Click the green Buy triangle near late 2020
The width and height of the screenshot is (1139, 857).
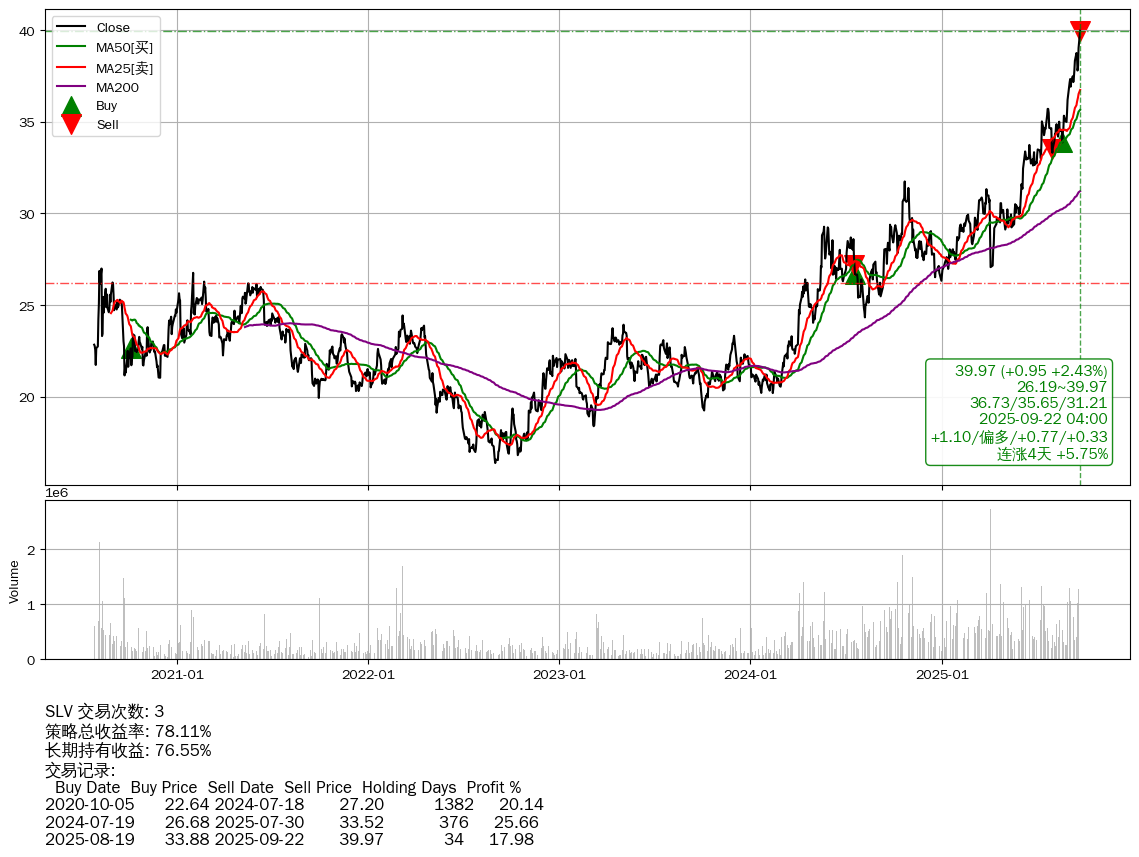click(132, 348)
